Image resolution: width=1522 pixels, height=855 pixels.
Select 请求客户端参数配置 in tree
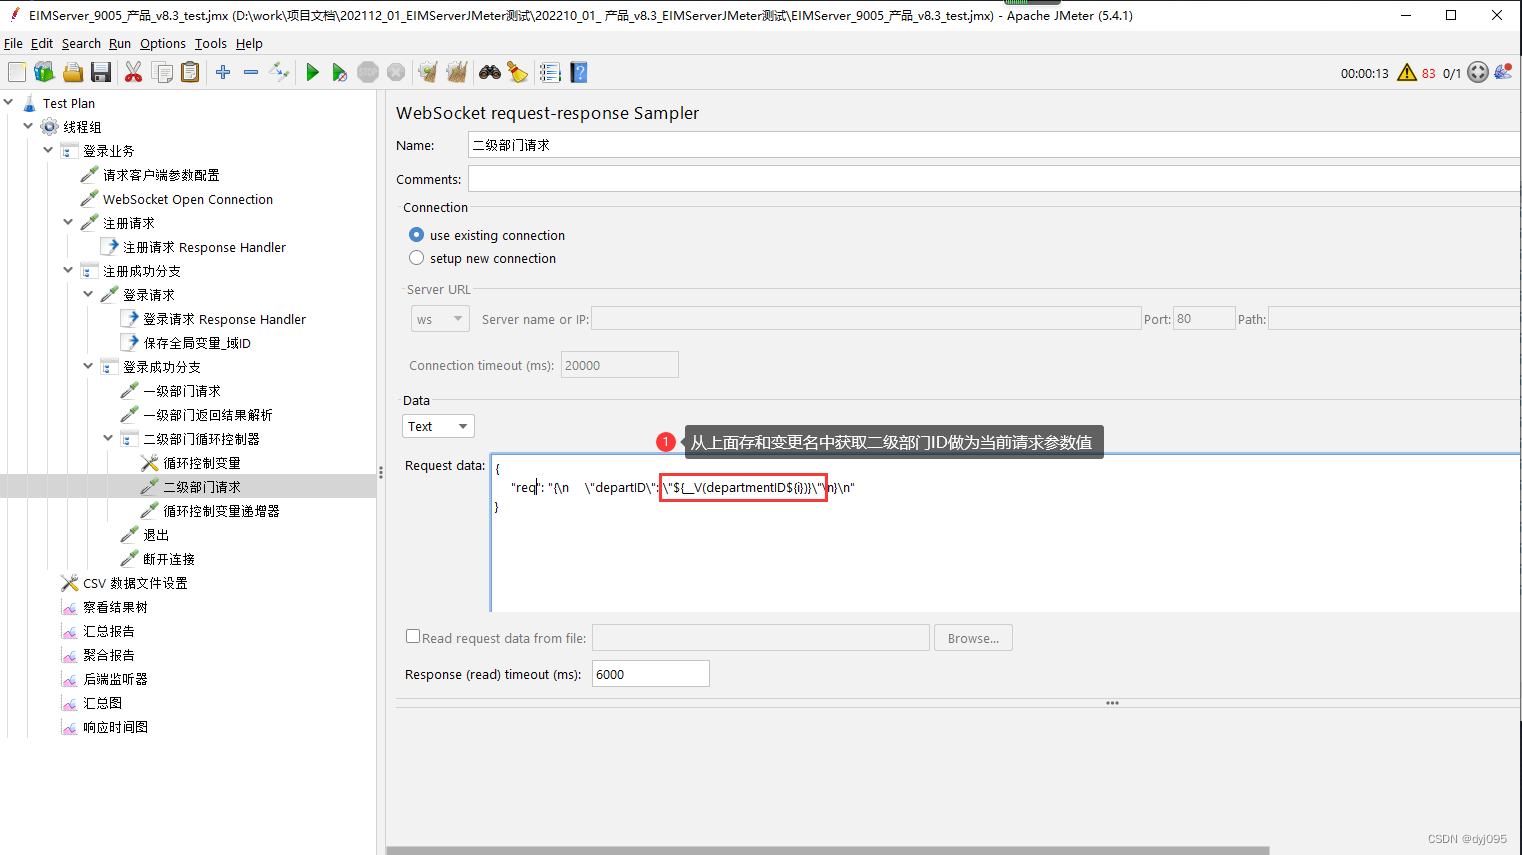click(x=161, y=175)
